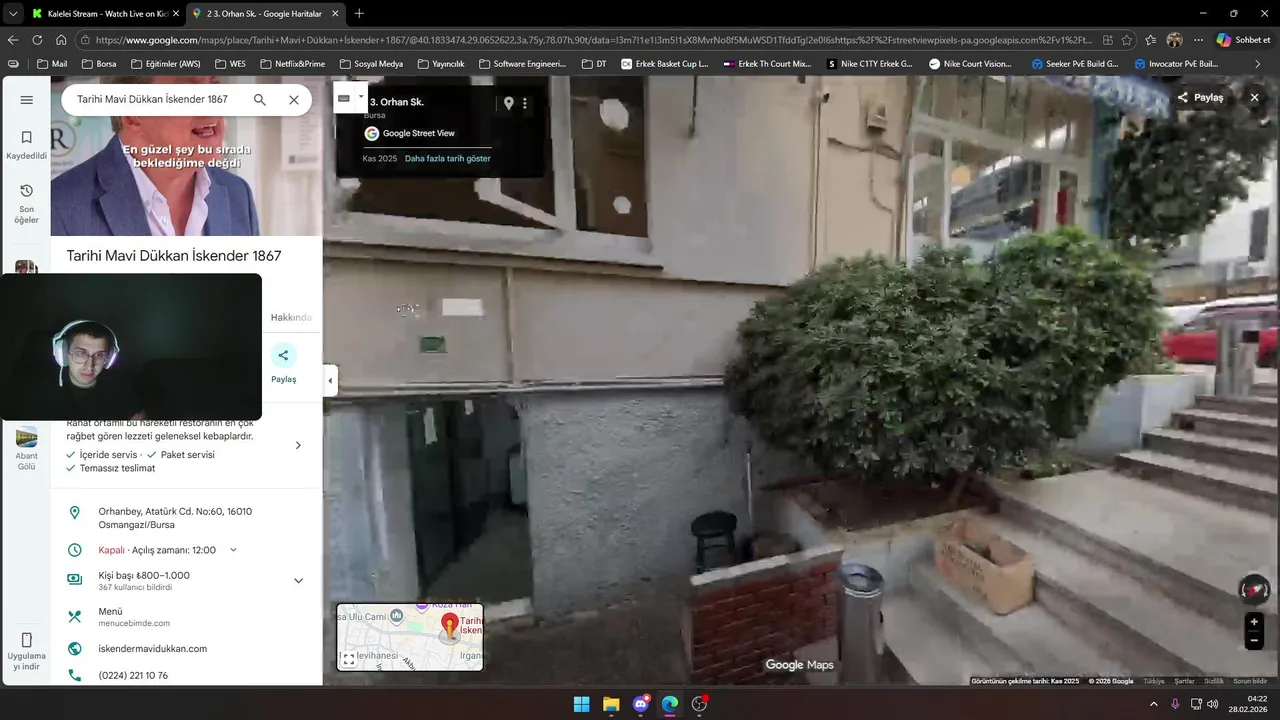Click inside the Maps search input field
This screenshot has width=1280, height=720.
point(152,100)
